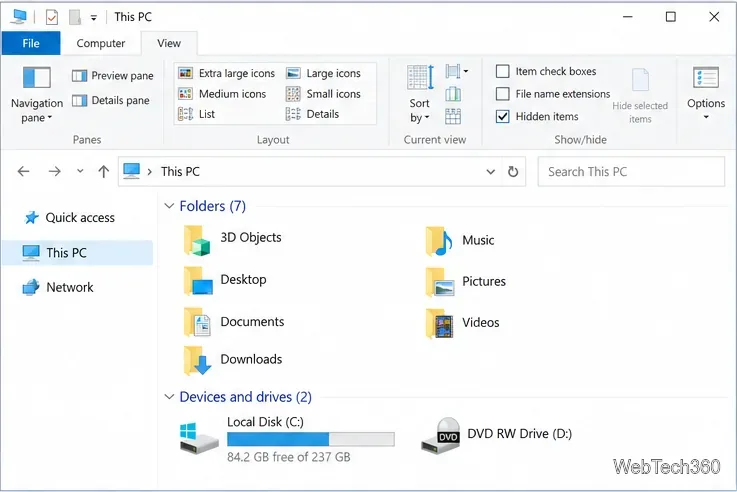
Task: Go up one level with Up arrow
Action: pyautogui.click(x=103, y=172)
